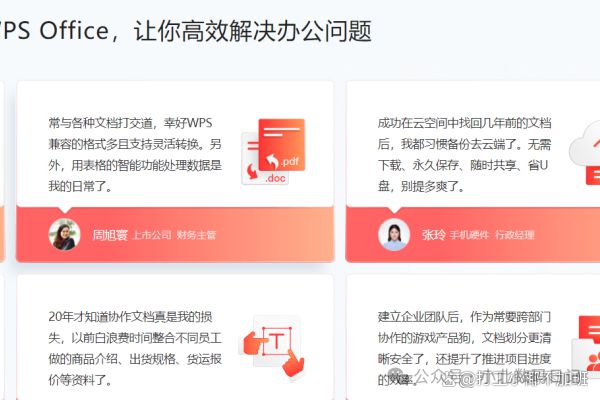
Task: Click the line 价等资料了。
Action: [x=80, y=380]
